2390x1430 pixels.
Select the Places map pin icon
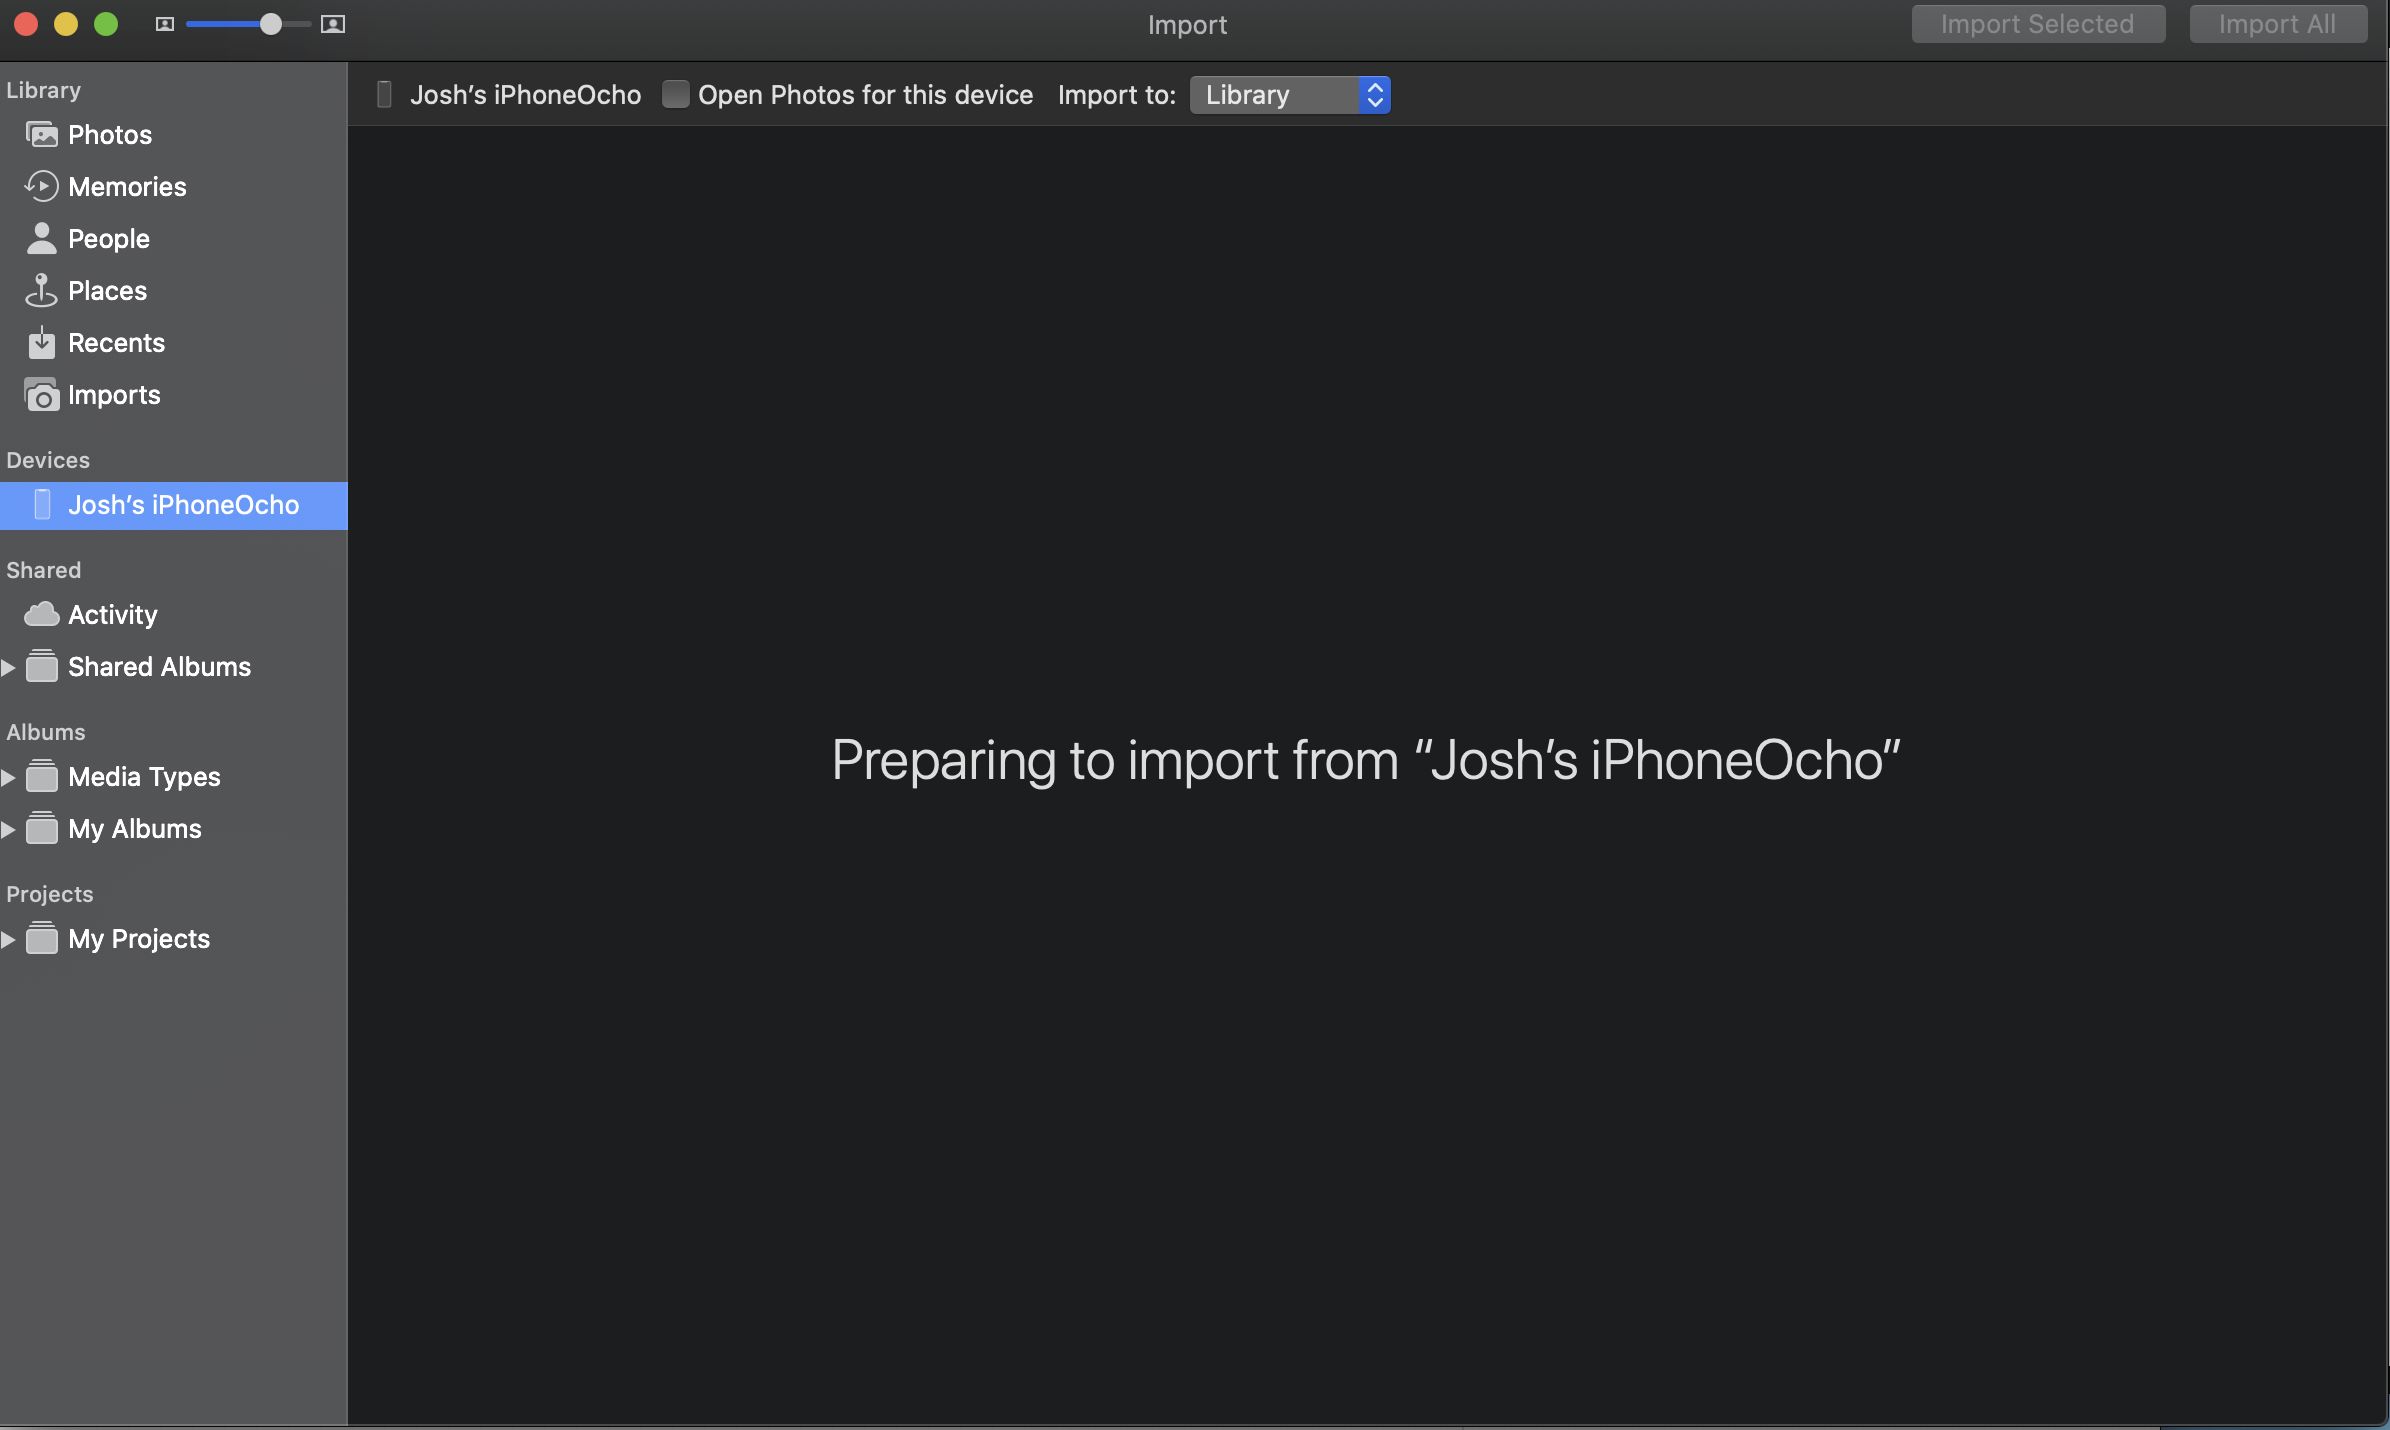[41, 291]
